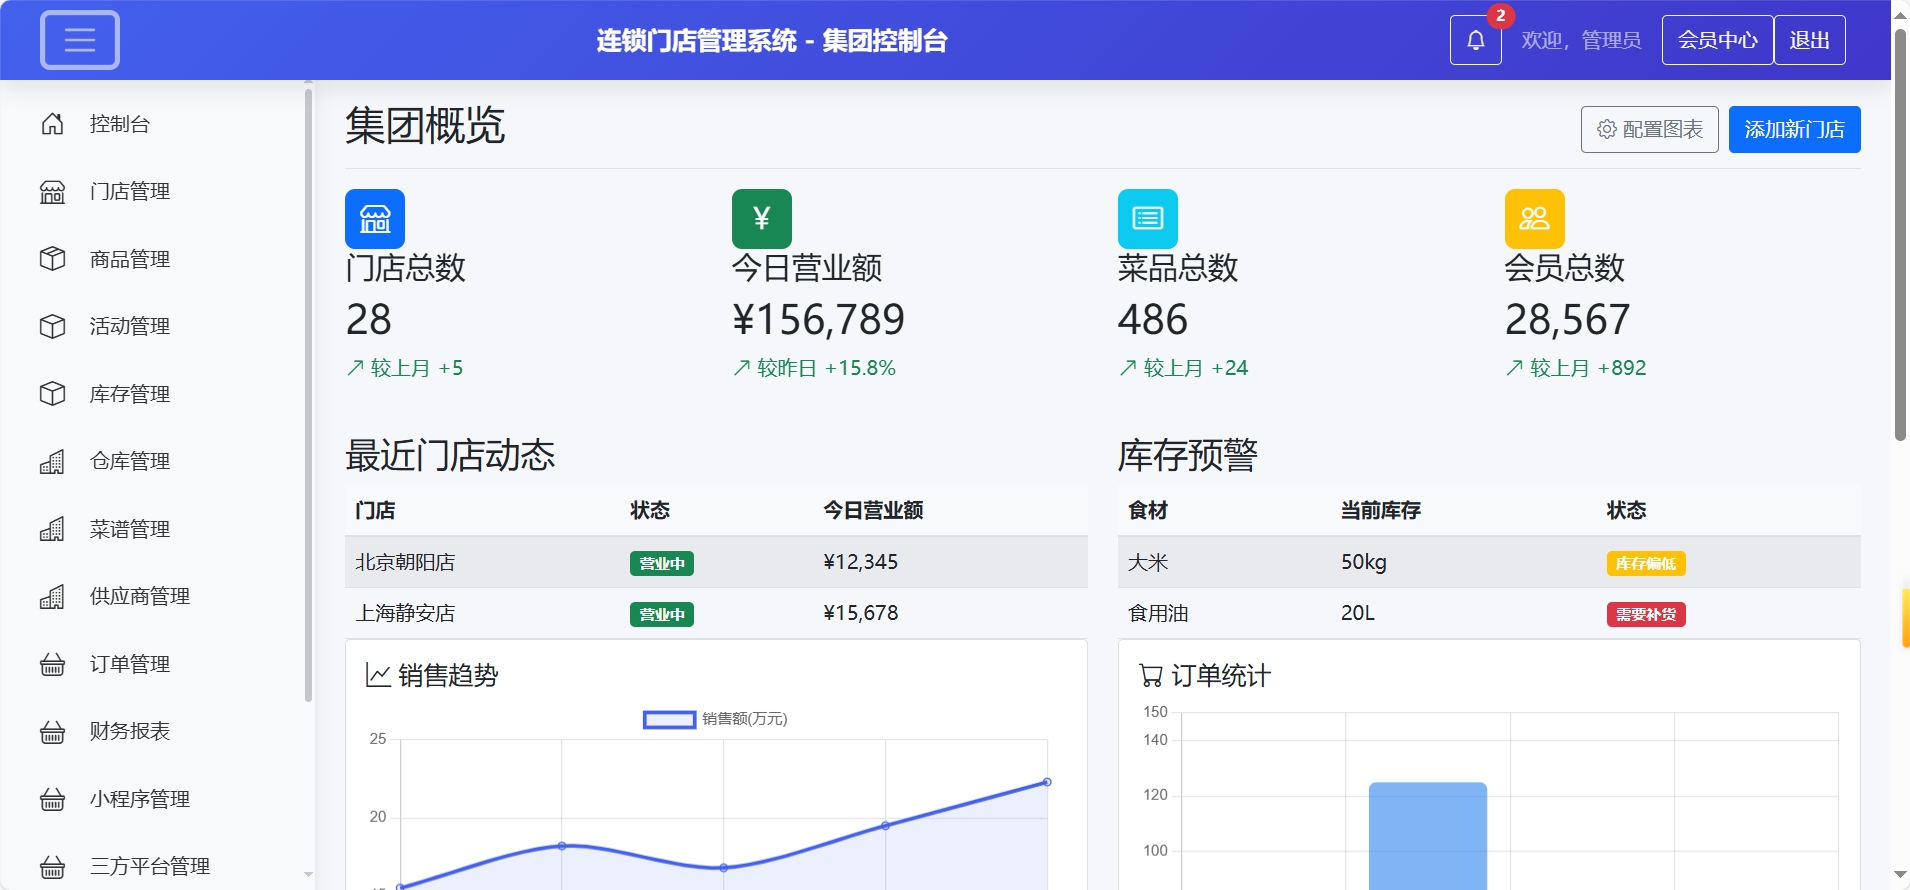Open the notification bell
The height and width of the screenshot is (890, 1910).
tap(1475, 40)
